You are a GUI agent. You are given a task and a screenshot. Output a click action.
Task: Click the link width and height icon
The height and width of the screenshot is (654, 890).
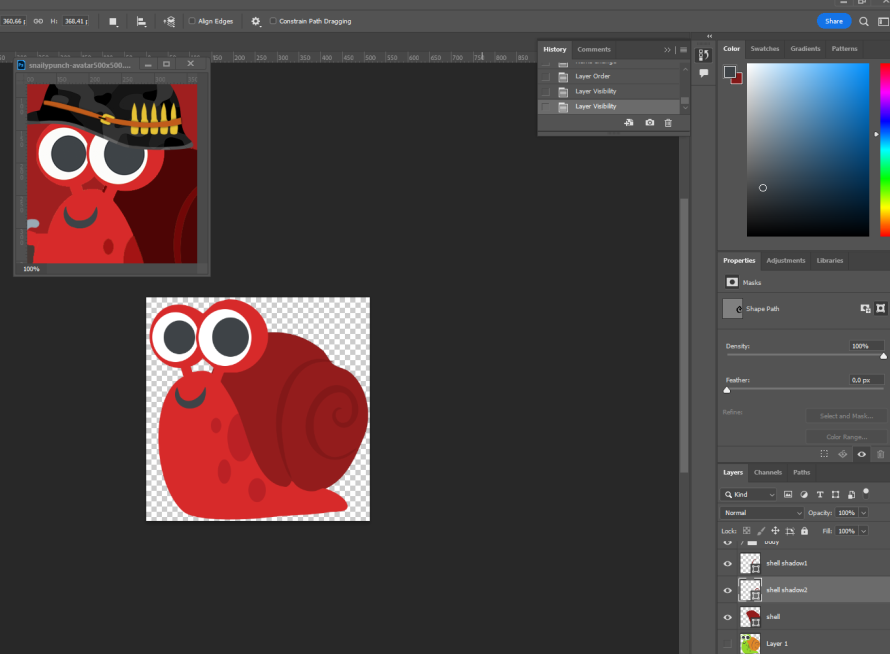click(38, 21)
